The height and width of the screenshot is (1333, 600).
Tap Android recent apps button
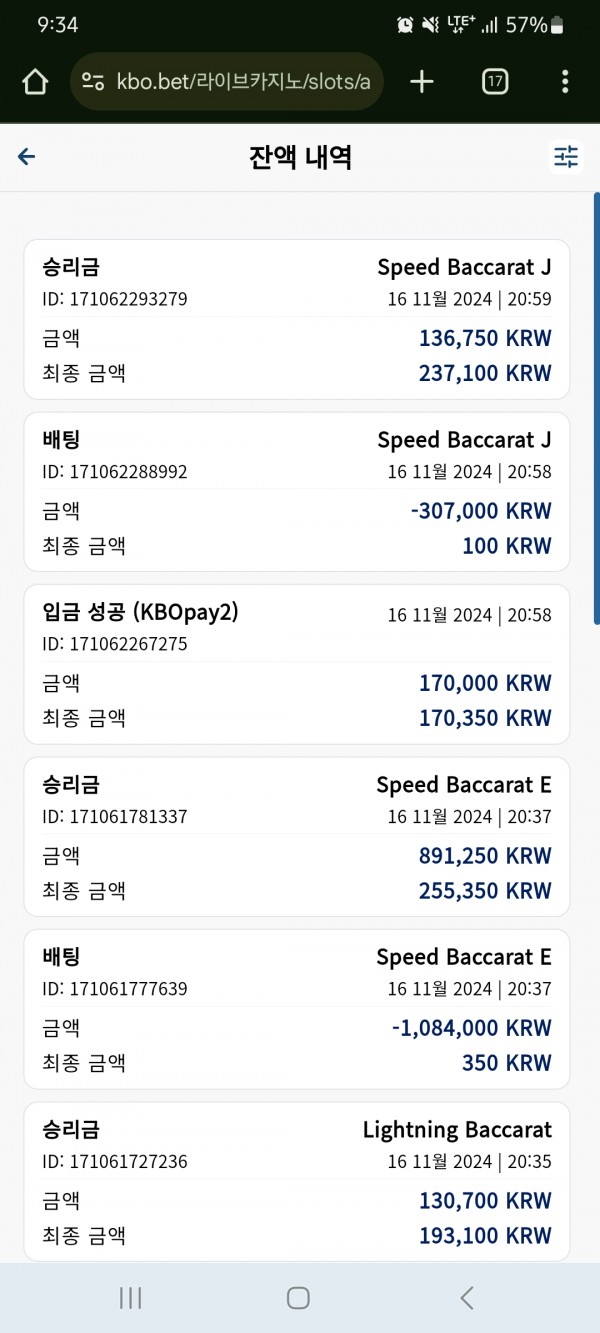130,1298
